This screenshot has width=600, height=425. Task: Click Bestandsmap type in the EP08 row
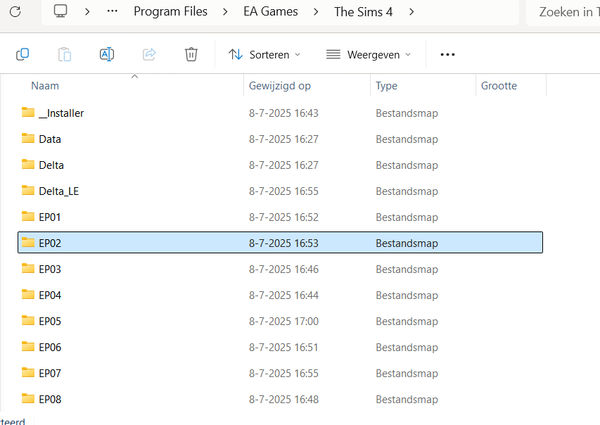tap(407, 399)
